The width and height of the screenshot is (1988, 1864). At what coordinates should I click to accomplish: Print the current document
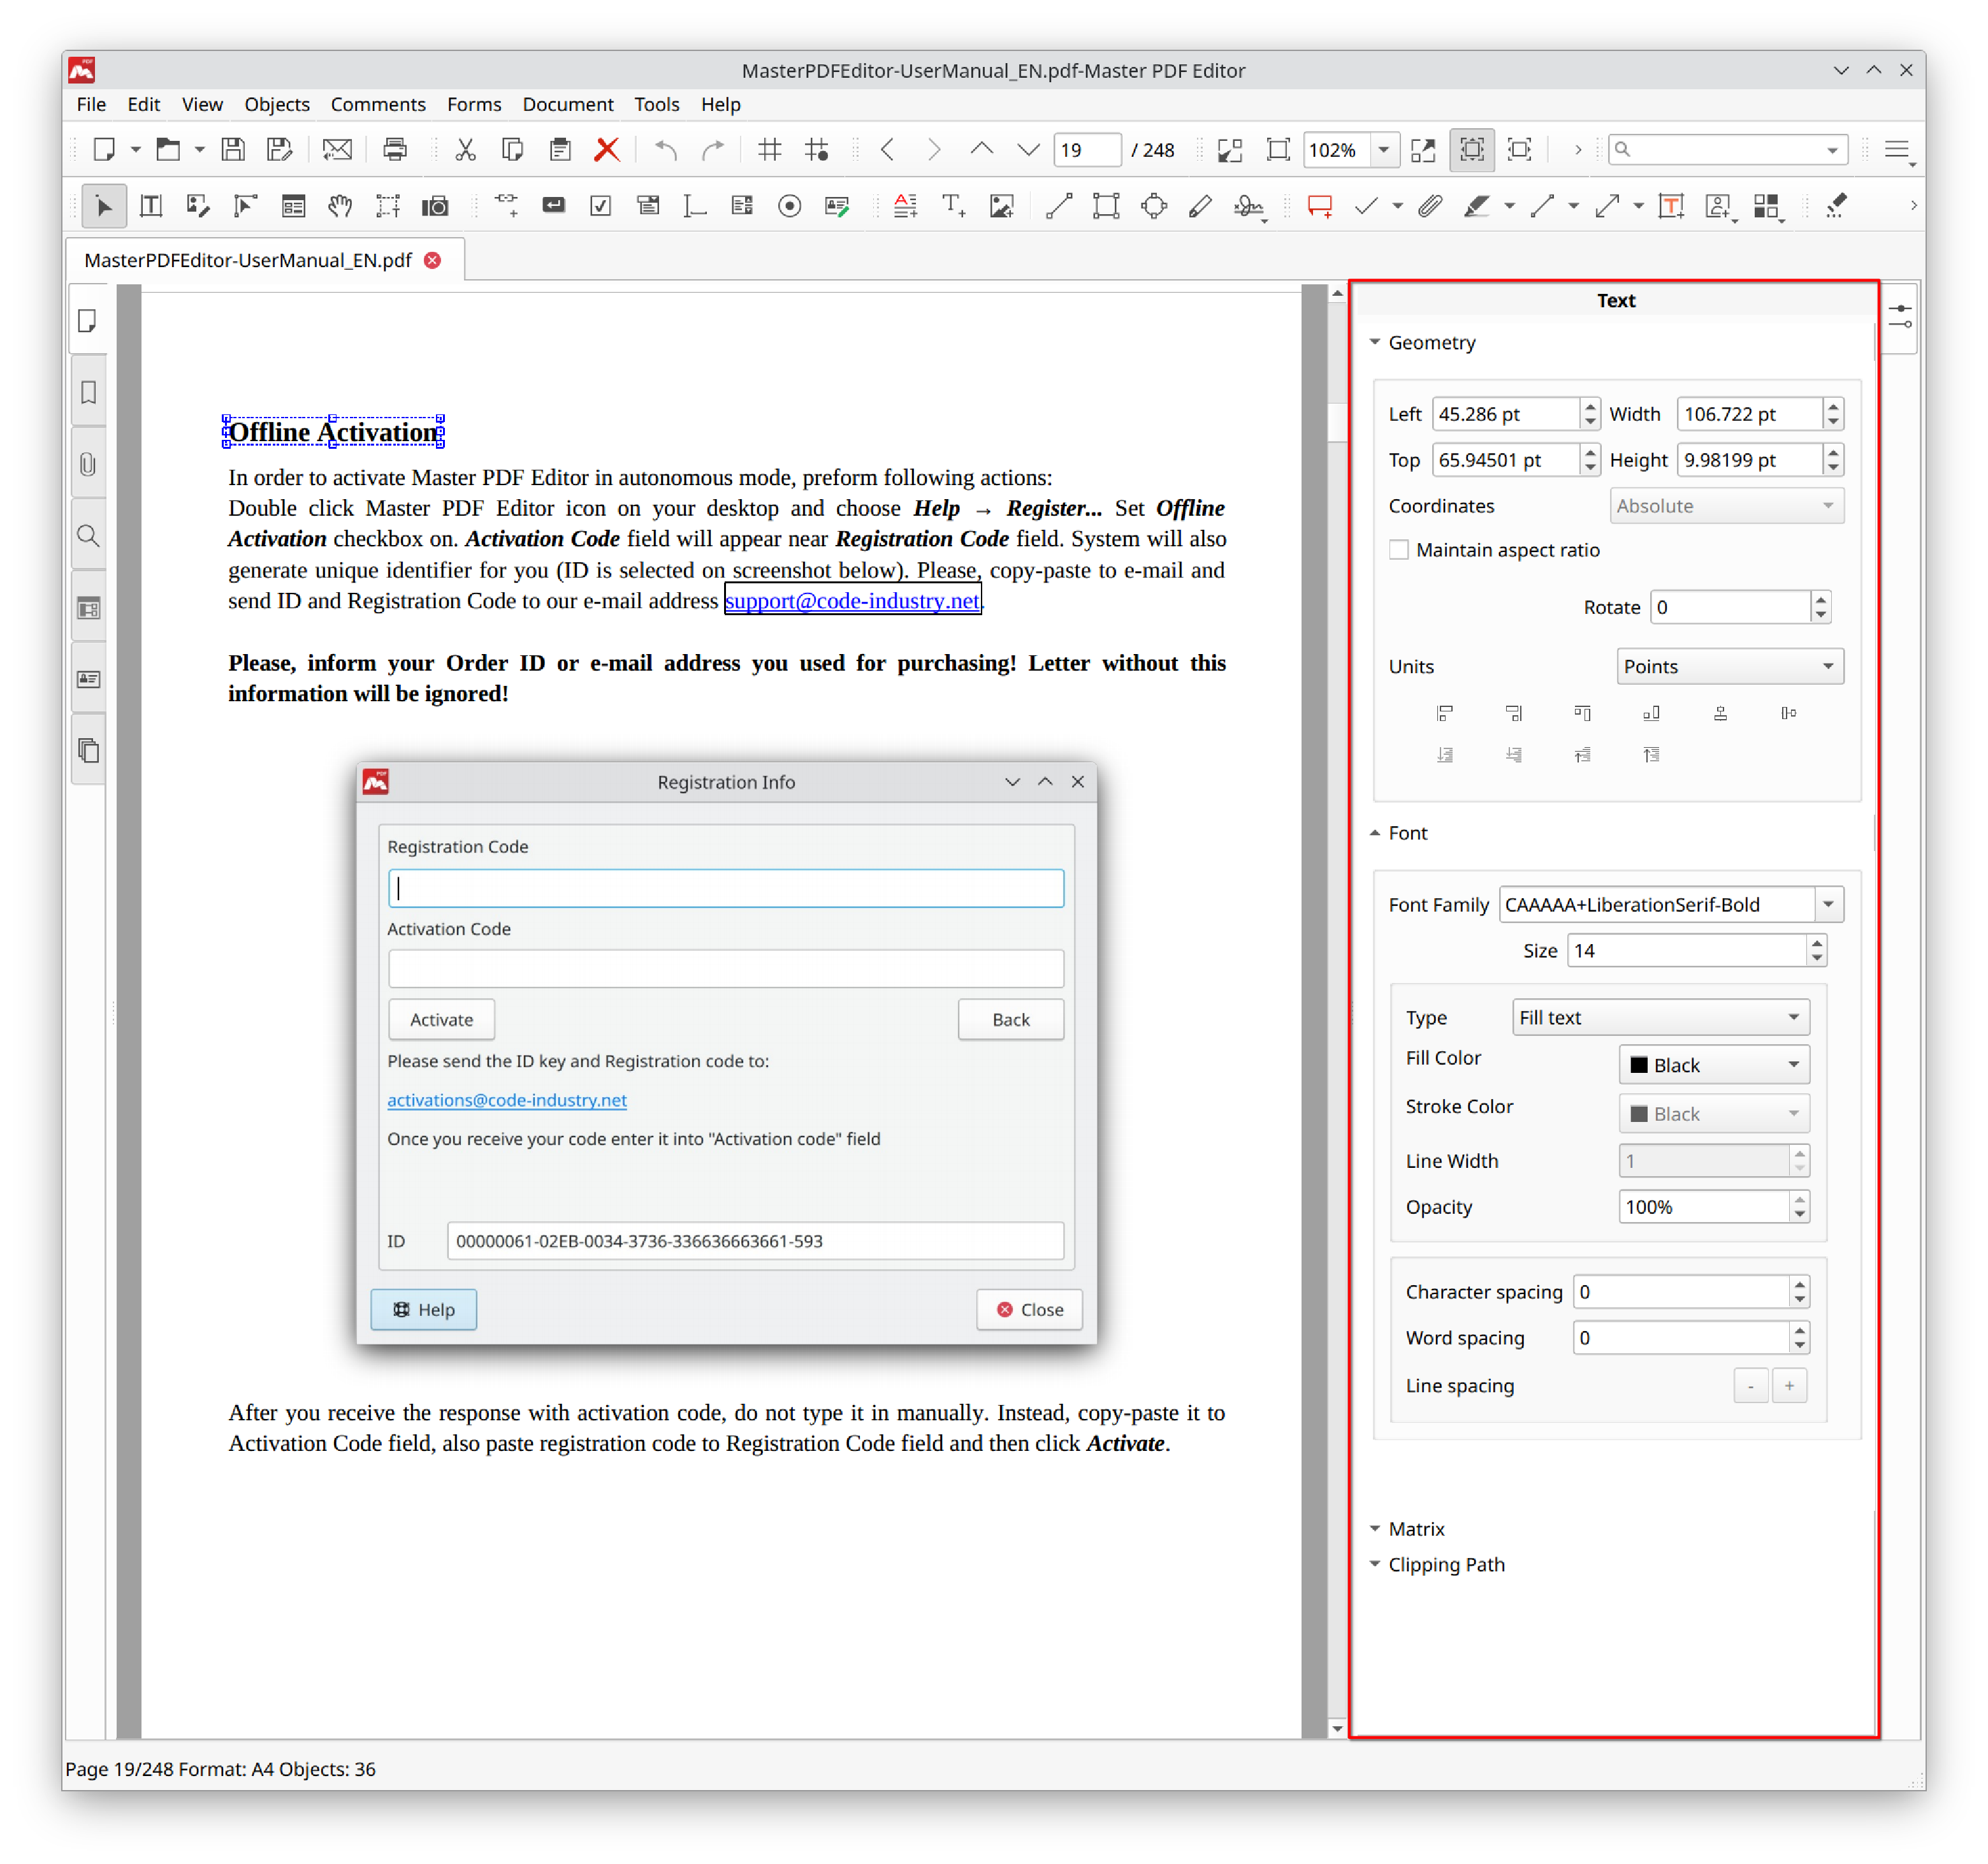396,149
